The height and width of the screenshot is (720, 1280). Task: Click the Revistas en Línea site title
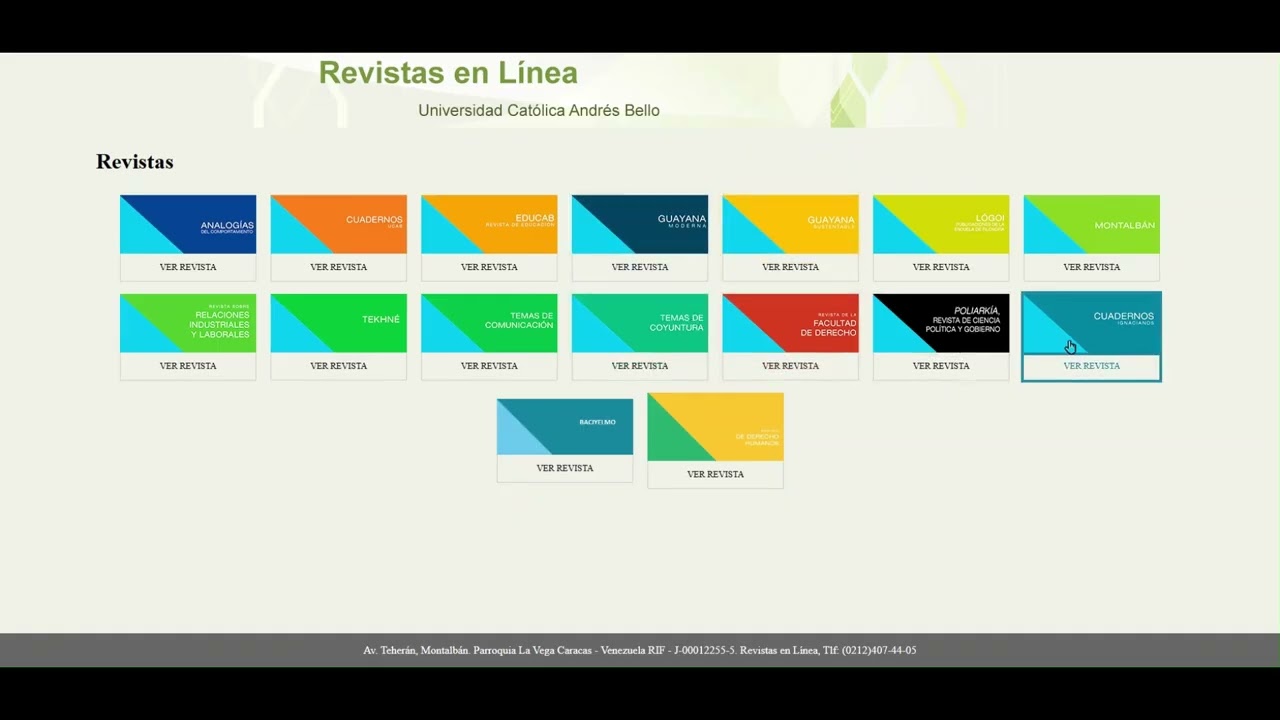[x=448, y=73]
